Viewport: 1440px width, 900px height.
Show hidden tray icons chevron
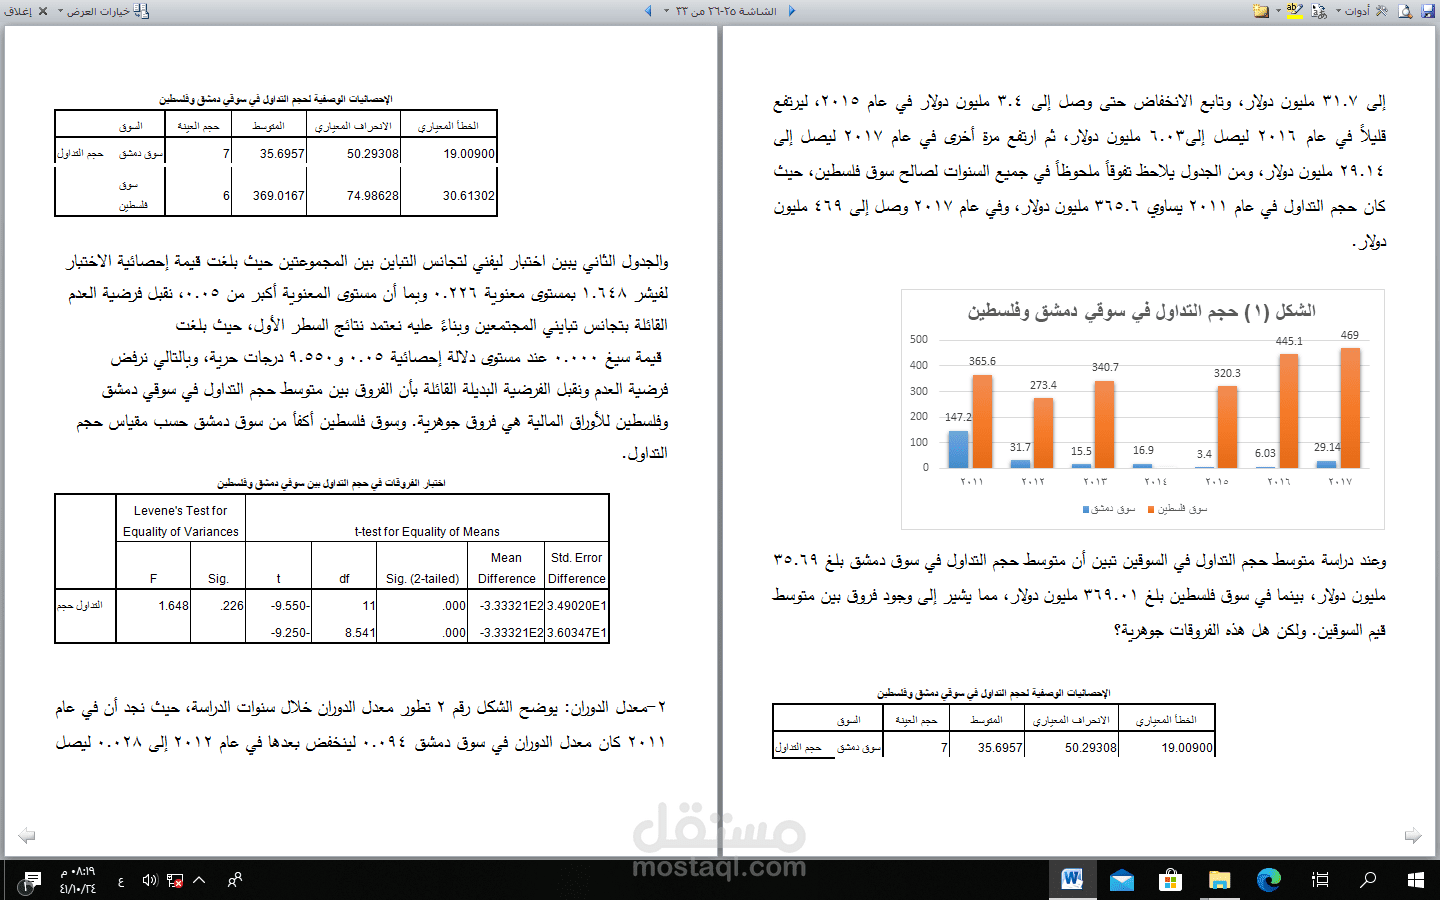click(199, 880)
